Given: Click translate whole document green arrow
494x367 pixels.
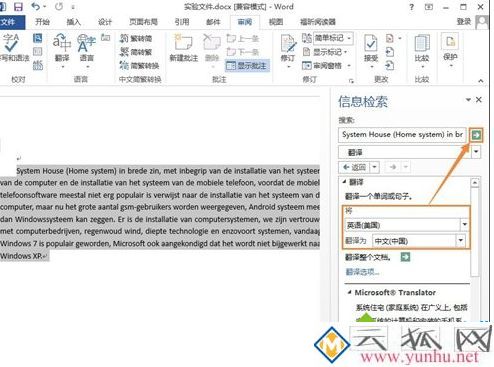Looking at the screenshot, I should click(x=405, y=257).
